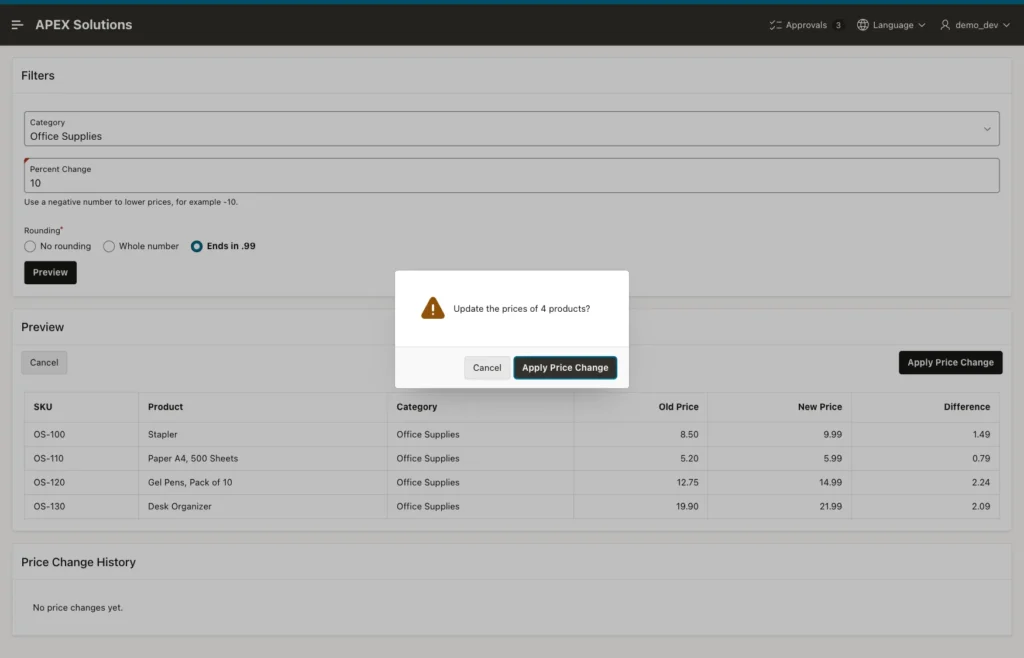Screen dimensions: 1024x658
Task: Select the Whole number radio option
Action: coord(109,246)
